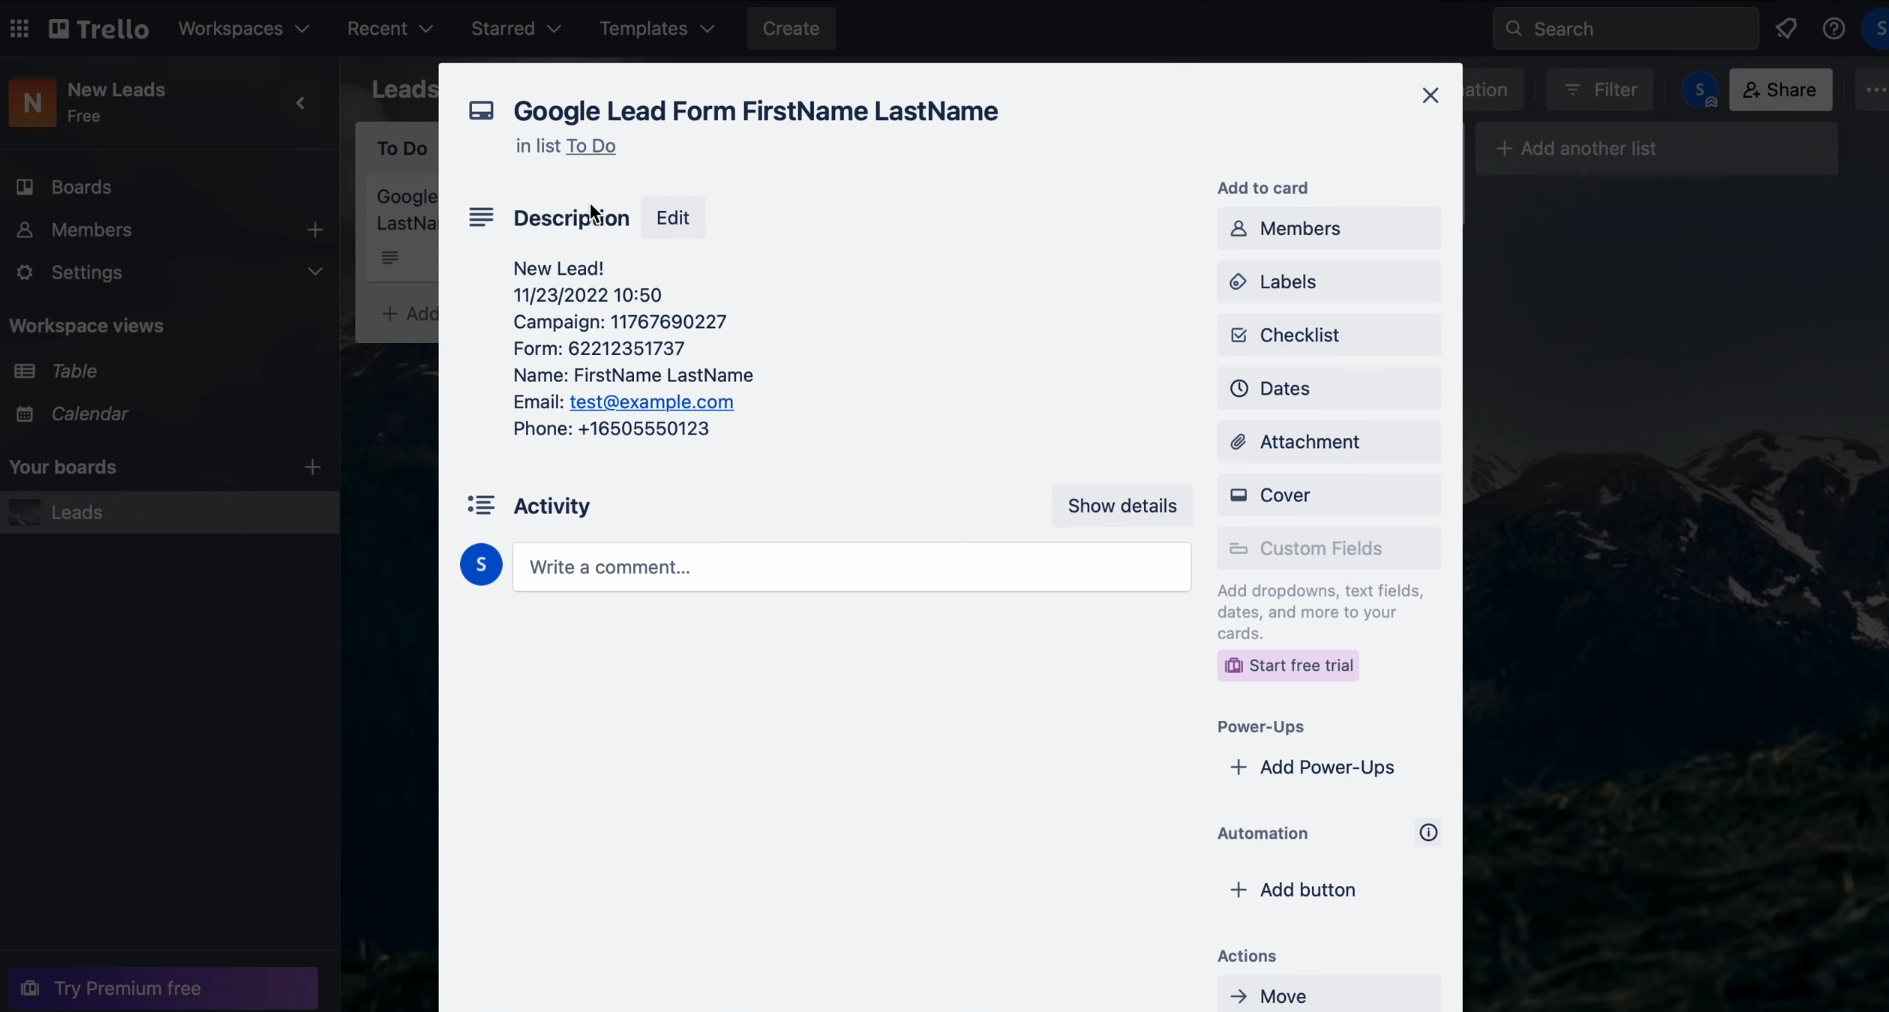Open the test@example.com email link
1889x1012 pixels.
point(652,402)
